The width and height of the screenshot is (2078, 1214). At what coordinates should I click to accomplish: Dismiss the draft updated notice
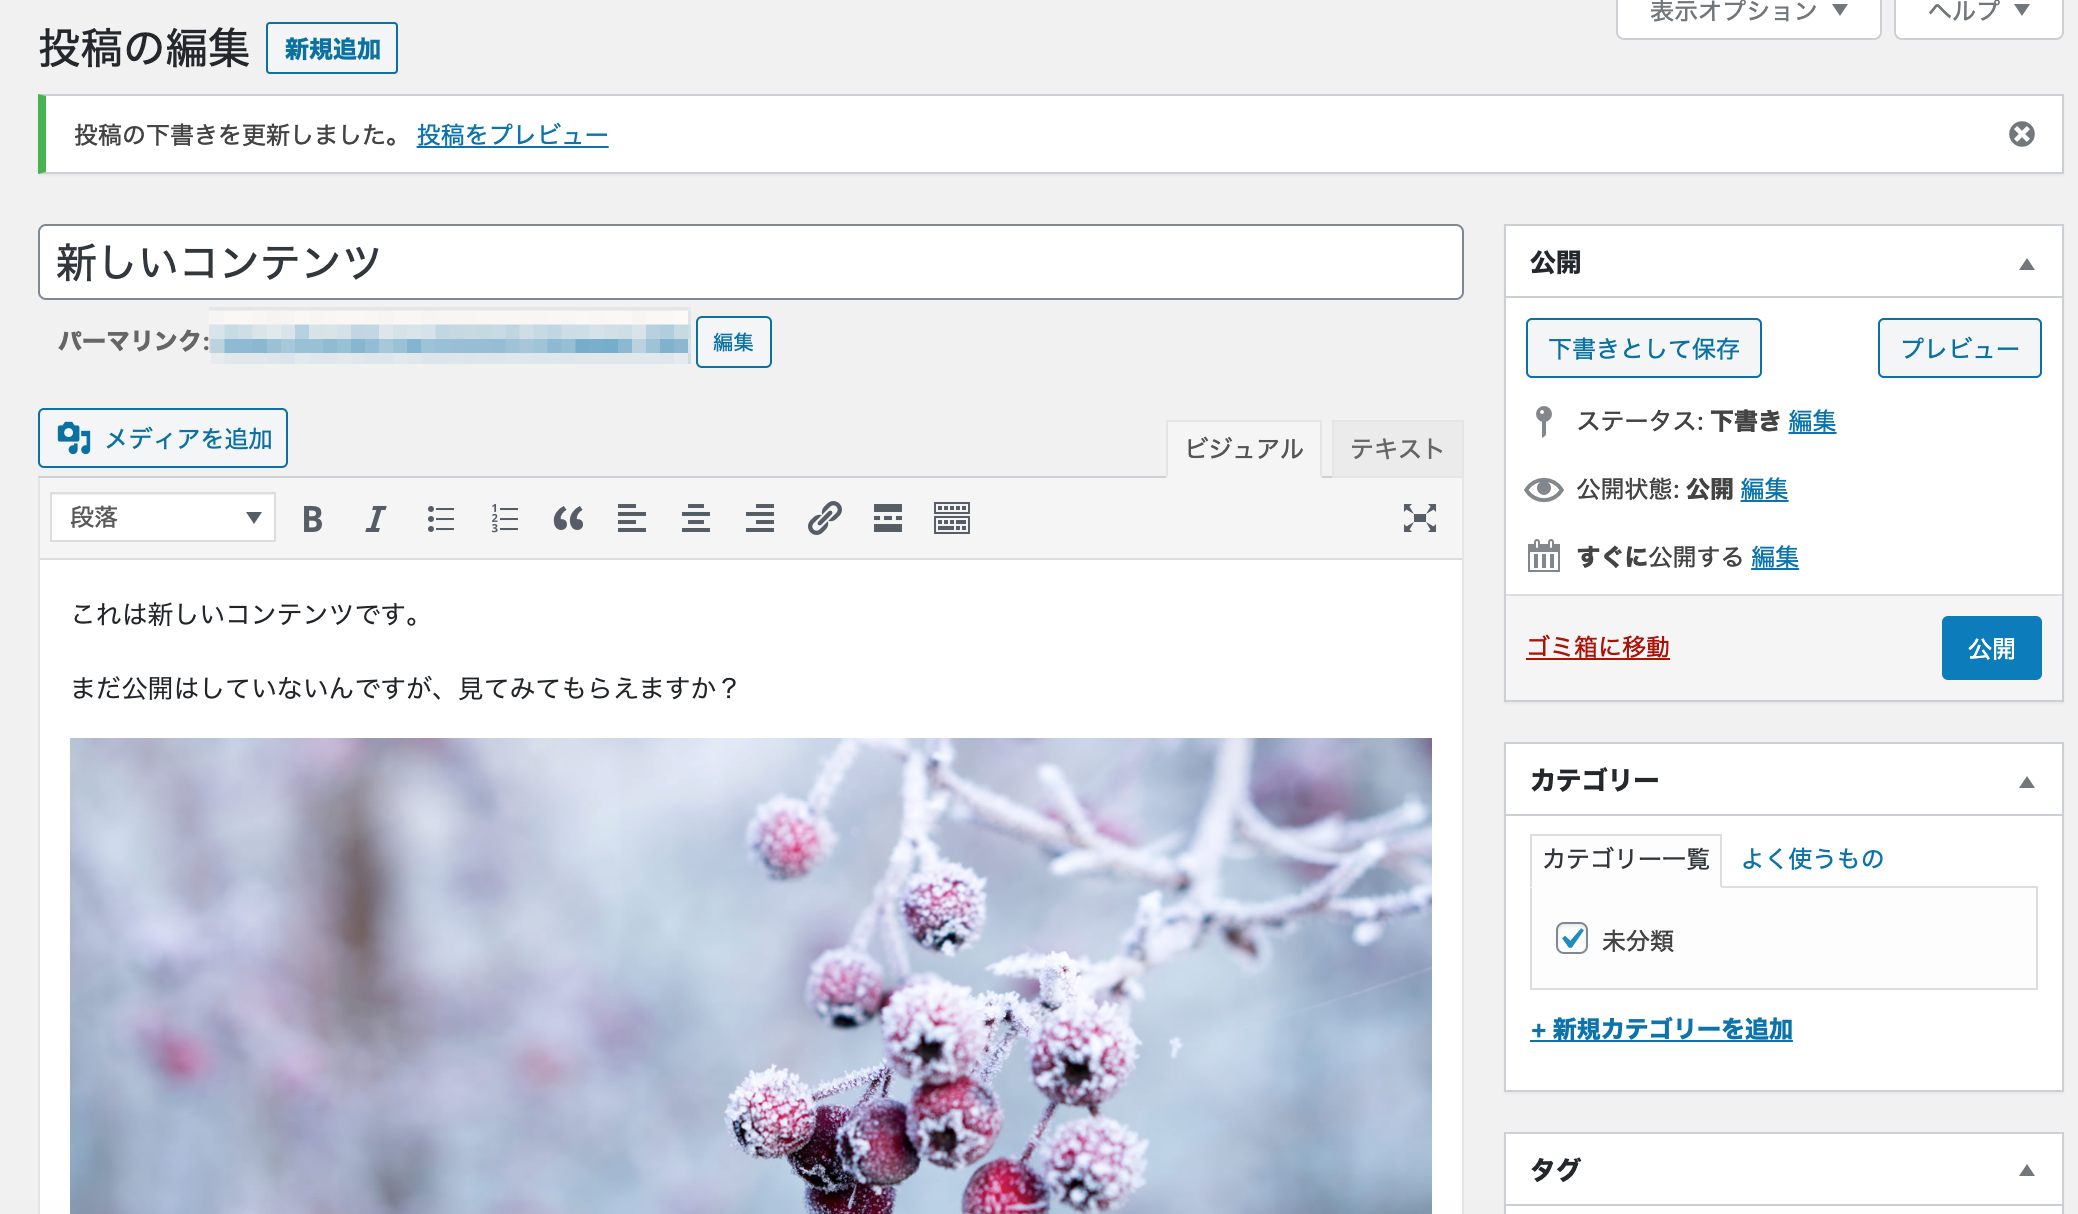(x=2021, y=134)
